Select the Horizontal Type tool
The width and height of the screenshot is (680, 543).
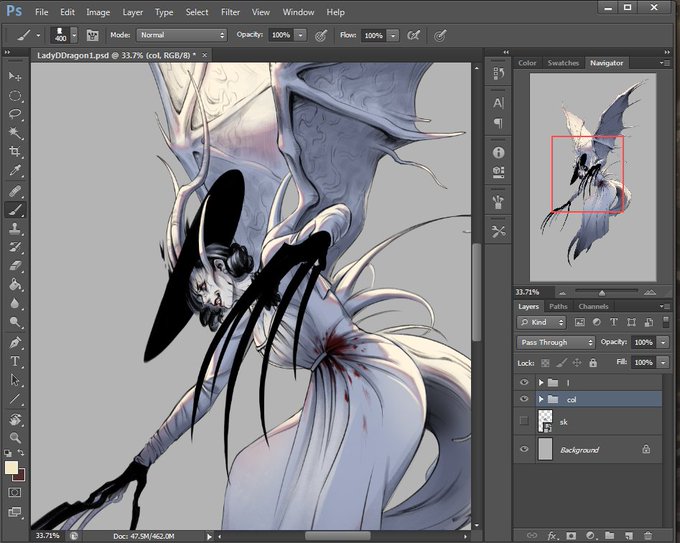pos(15,361)
